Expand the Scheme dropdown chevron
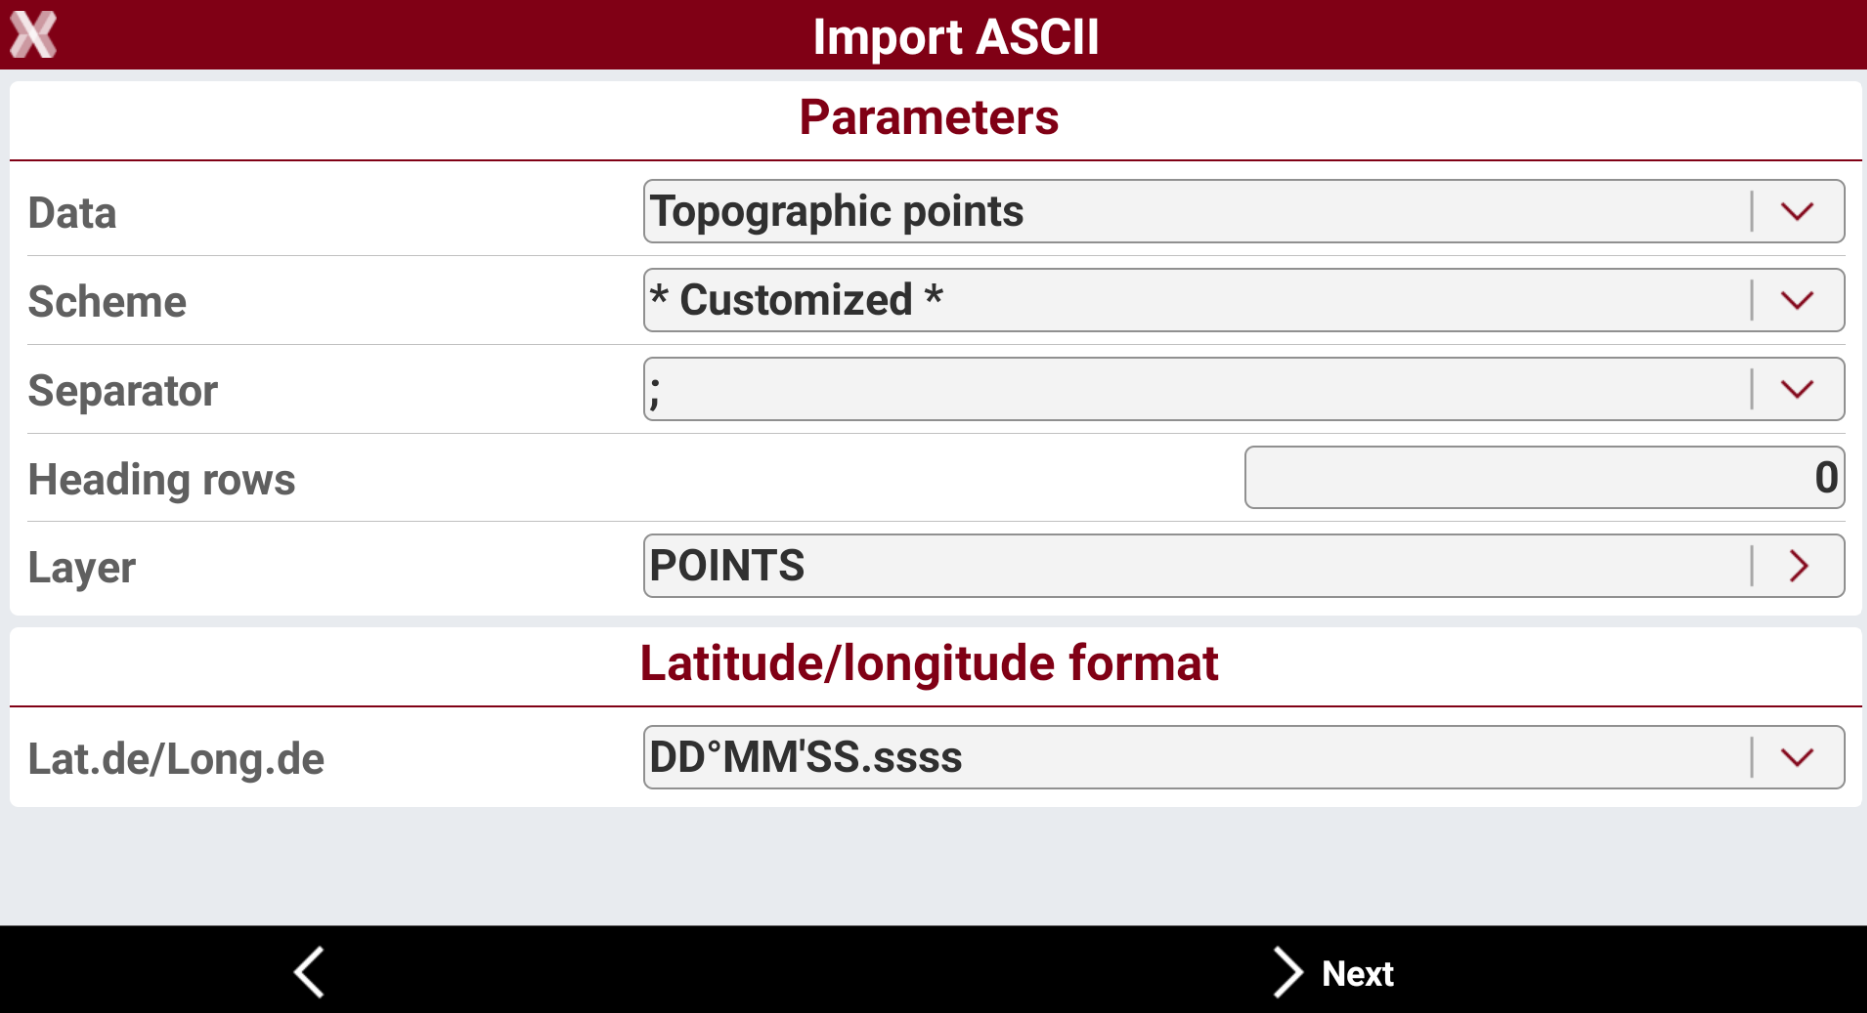This screenshot has height=1013, width=1867. coord(1797,300)
